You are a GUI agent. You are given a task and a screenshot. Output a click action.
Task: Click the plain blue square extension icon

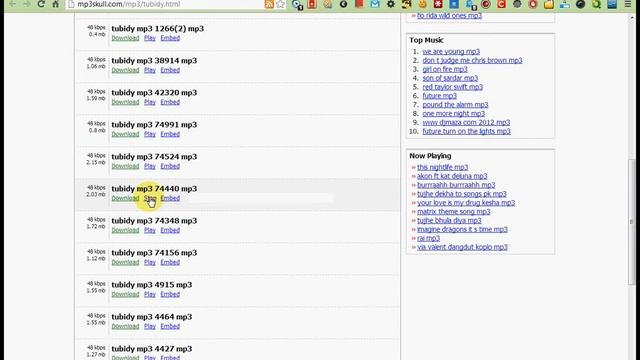click(x=454, y=4)
